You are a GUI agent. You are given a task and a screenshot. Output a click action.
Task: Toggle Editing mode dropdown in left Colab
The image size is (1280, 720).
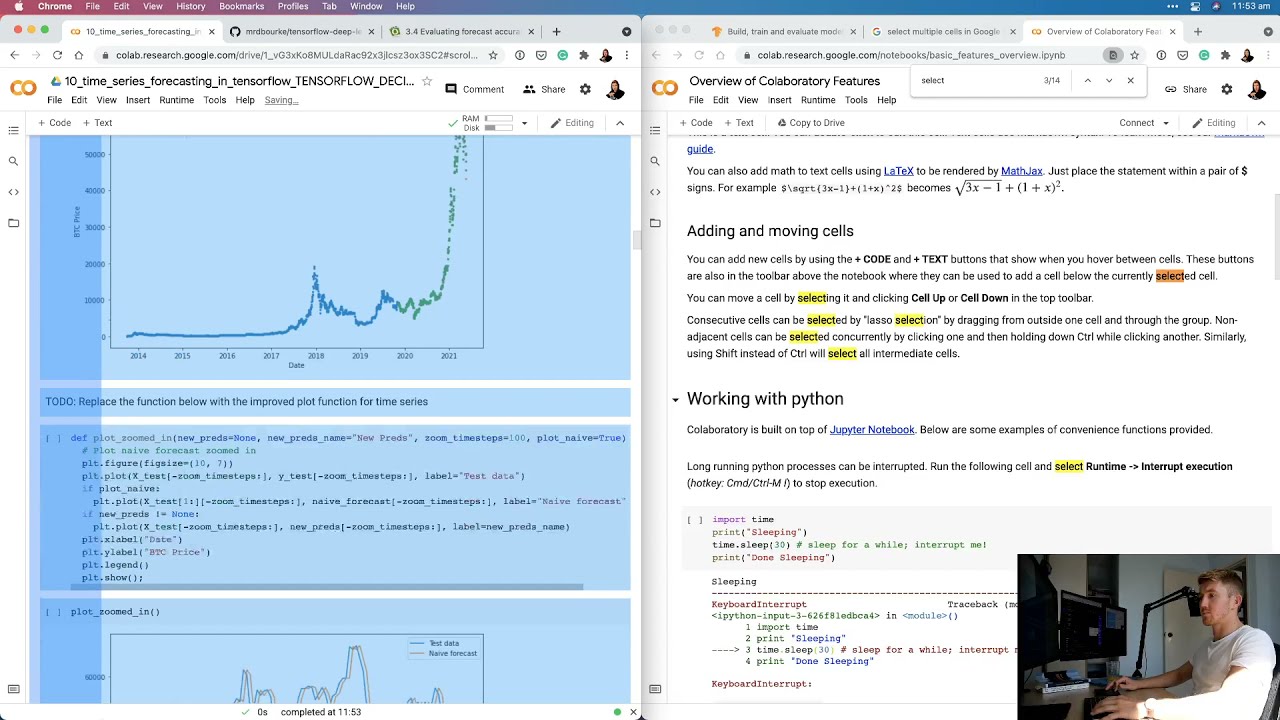click(x=572, y=123)
